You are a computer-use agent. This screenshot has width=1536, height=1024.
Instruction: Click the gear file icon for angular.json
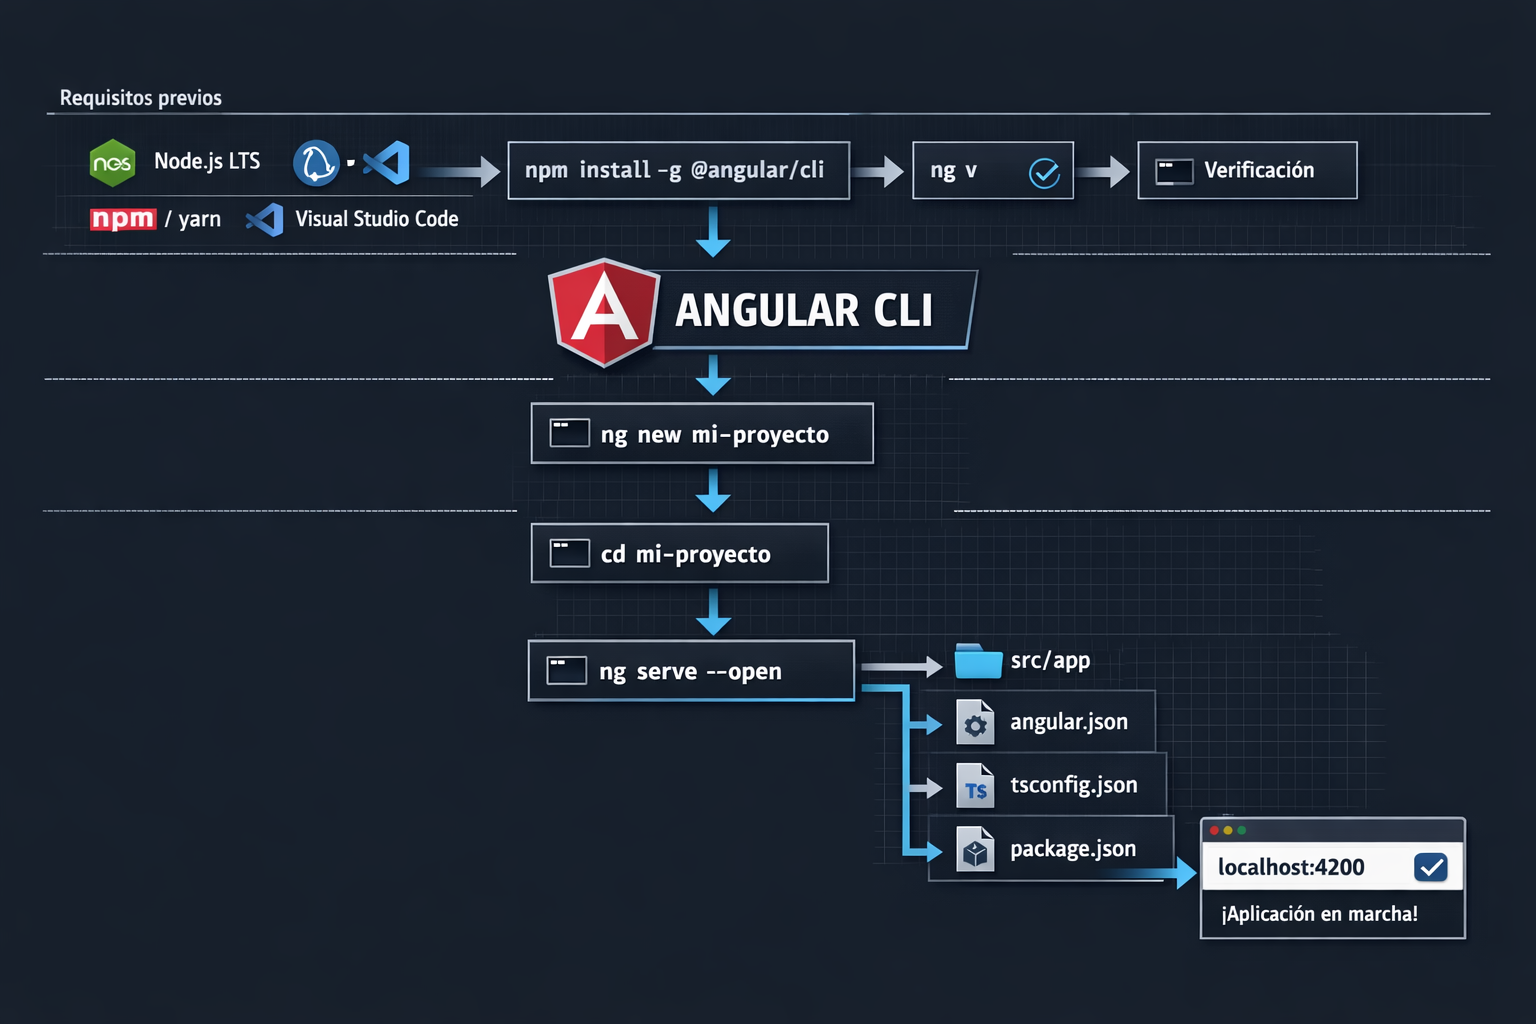(x=975, y=723)
